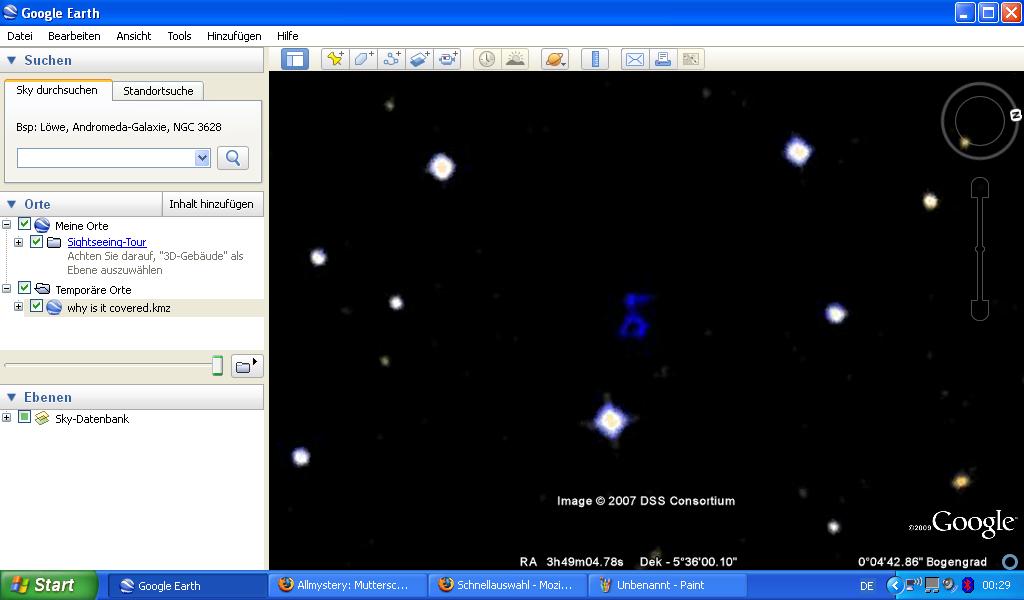Click inside the sky search input field
Viewport: 1024px width, 600px height.
[106, 158]
